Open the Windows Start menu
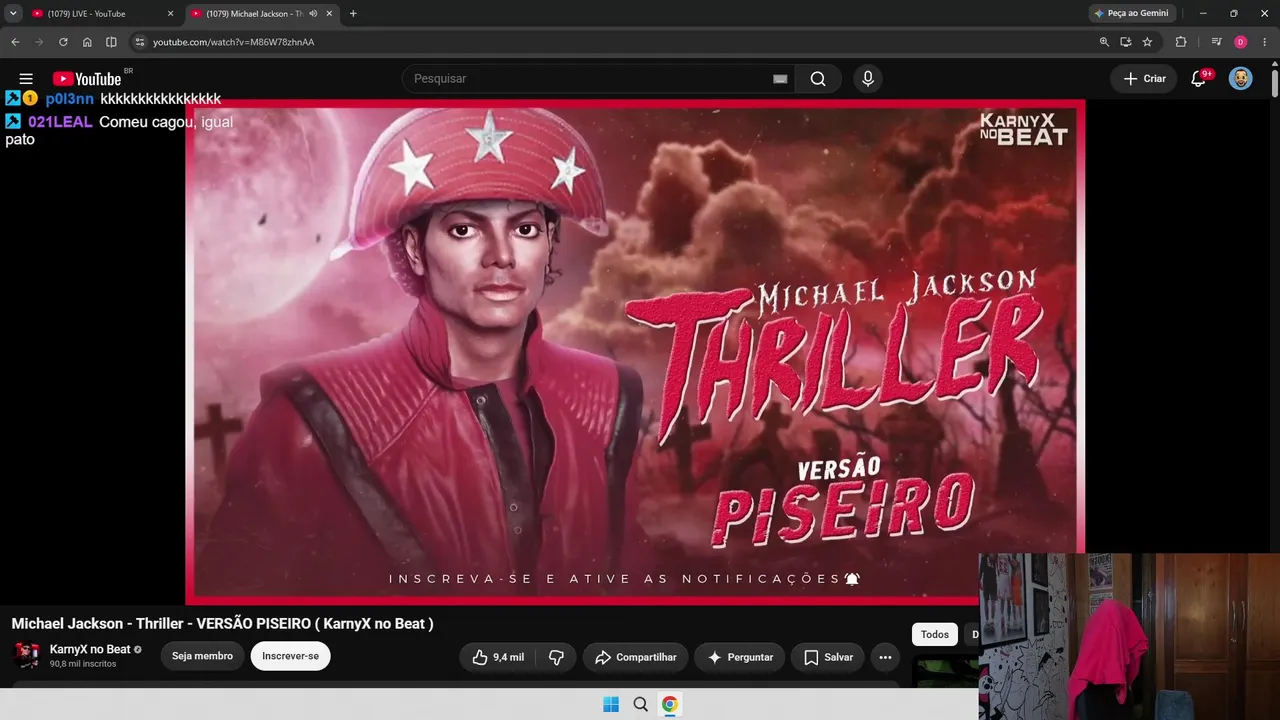The width and height of the screenshot is (1280, 720). coord(611,705)
